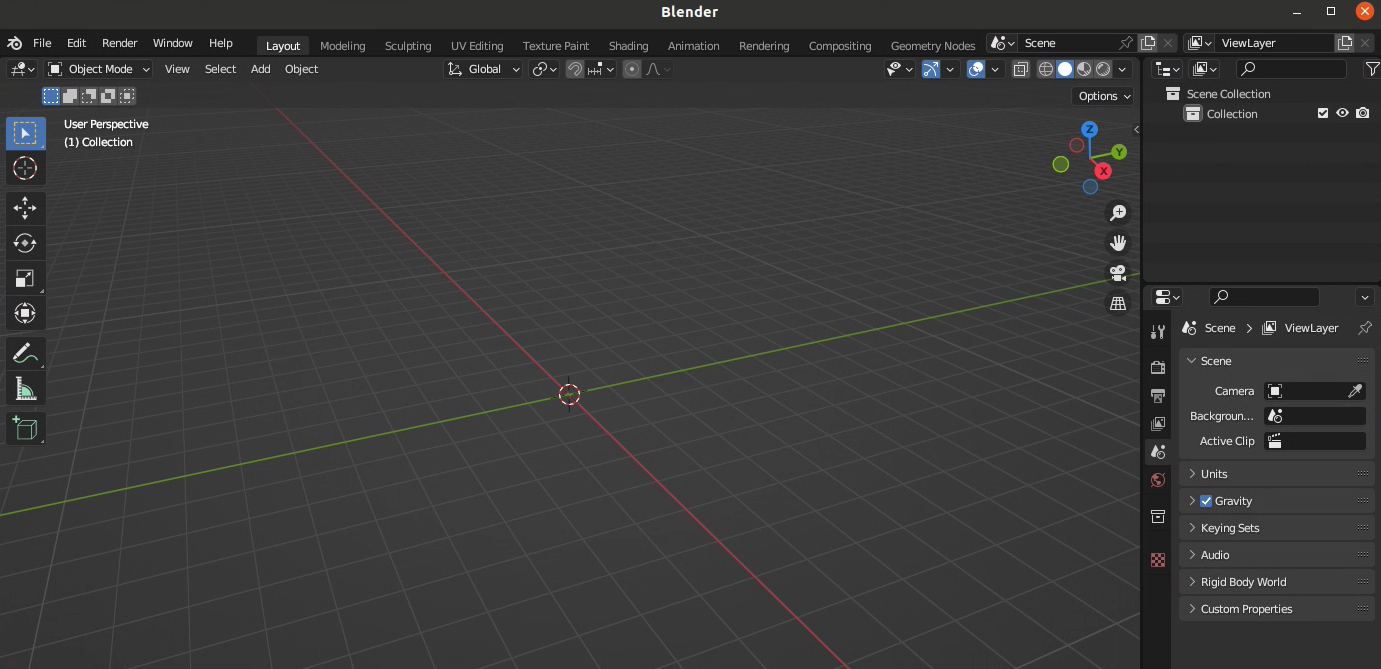Click the zoom magnifier in viewport
This screenshot has width=1381, height=669.
[x=1118, y=212]
